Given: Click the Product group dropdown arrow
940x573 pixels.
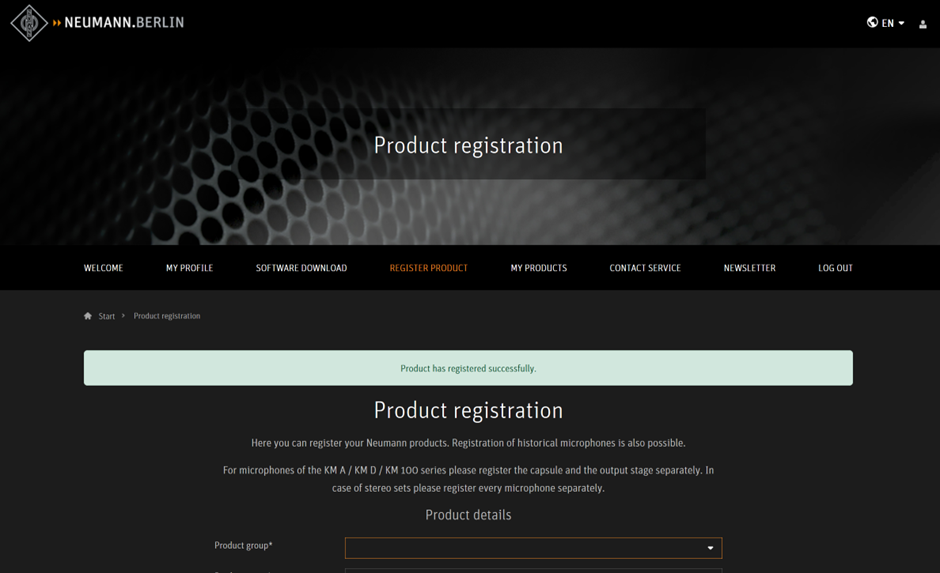Looking at the screenshot, I should 710,548.
